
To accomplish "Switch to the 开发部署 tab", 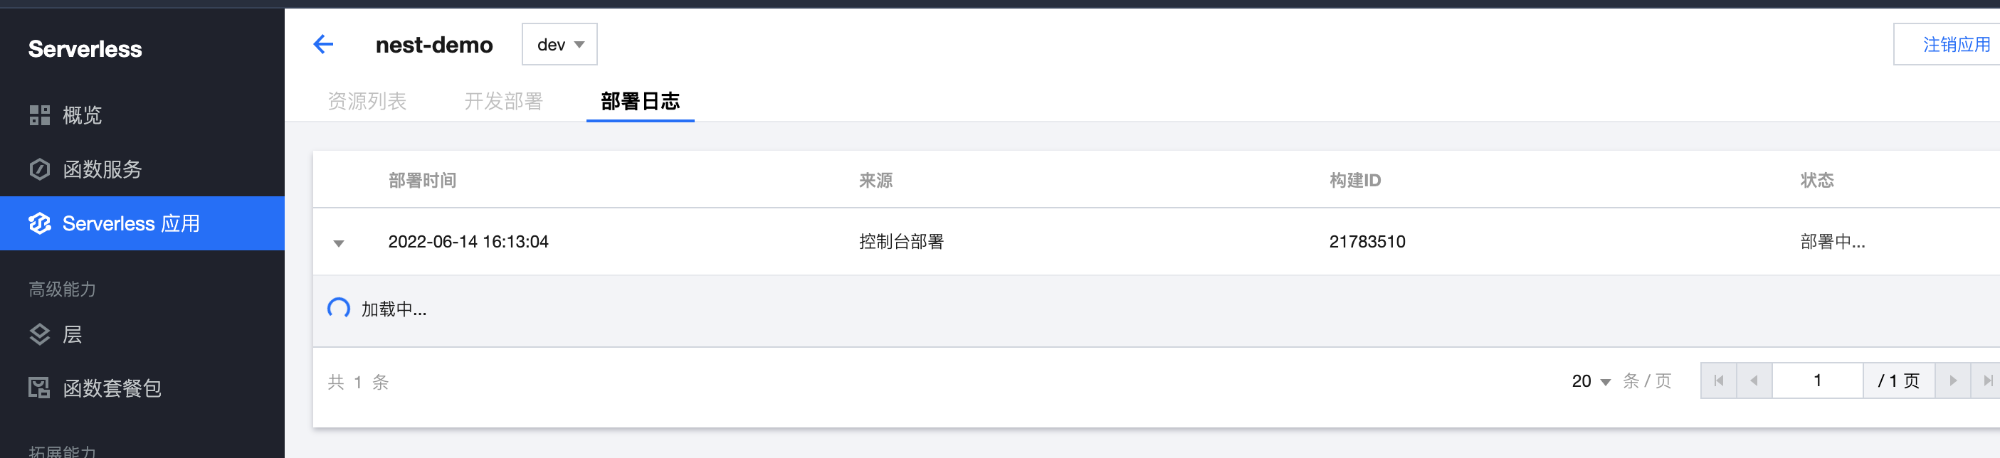I will click(503, 101).
